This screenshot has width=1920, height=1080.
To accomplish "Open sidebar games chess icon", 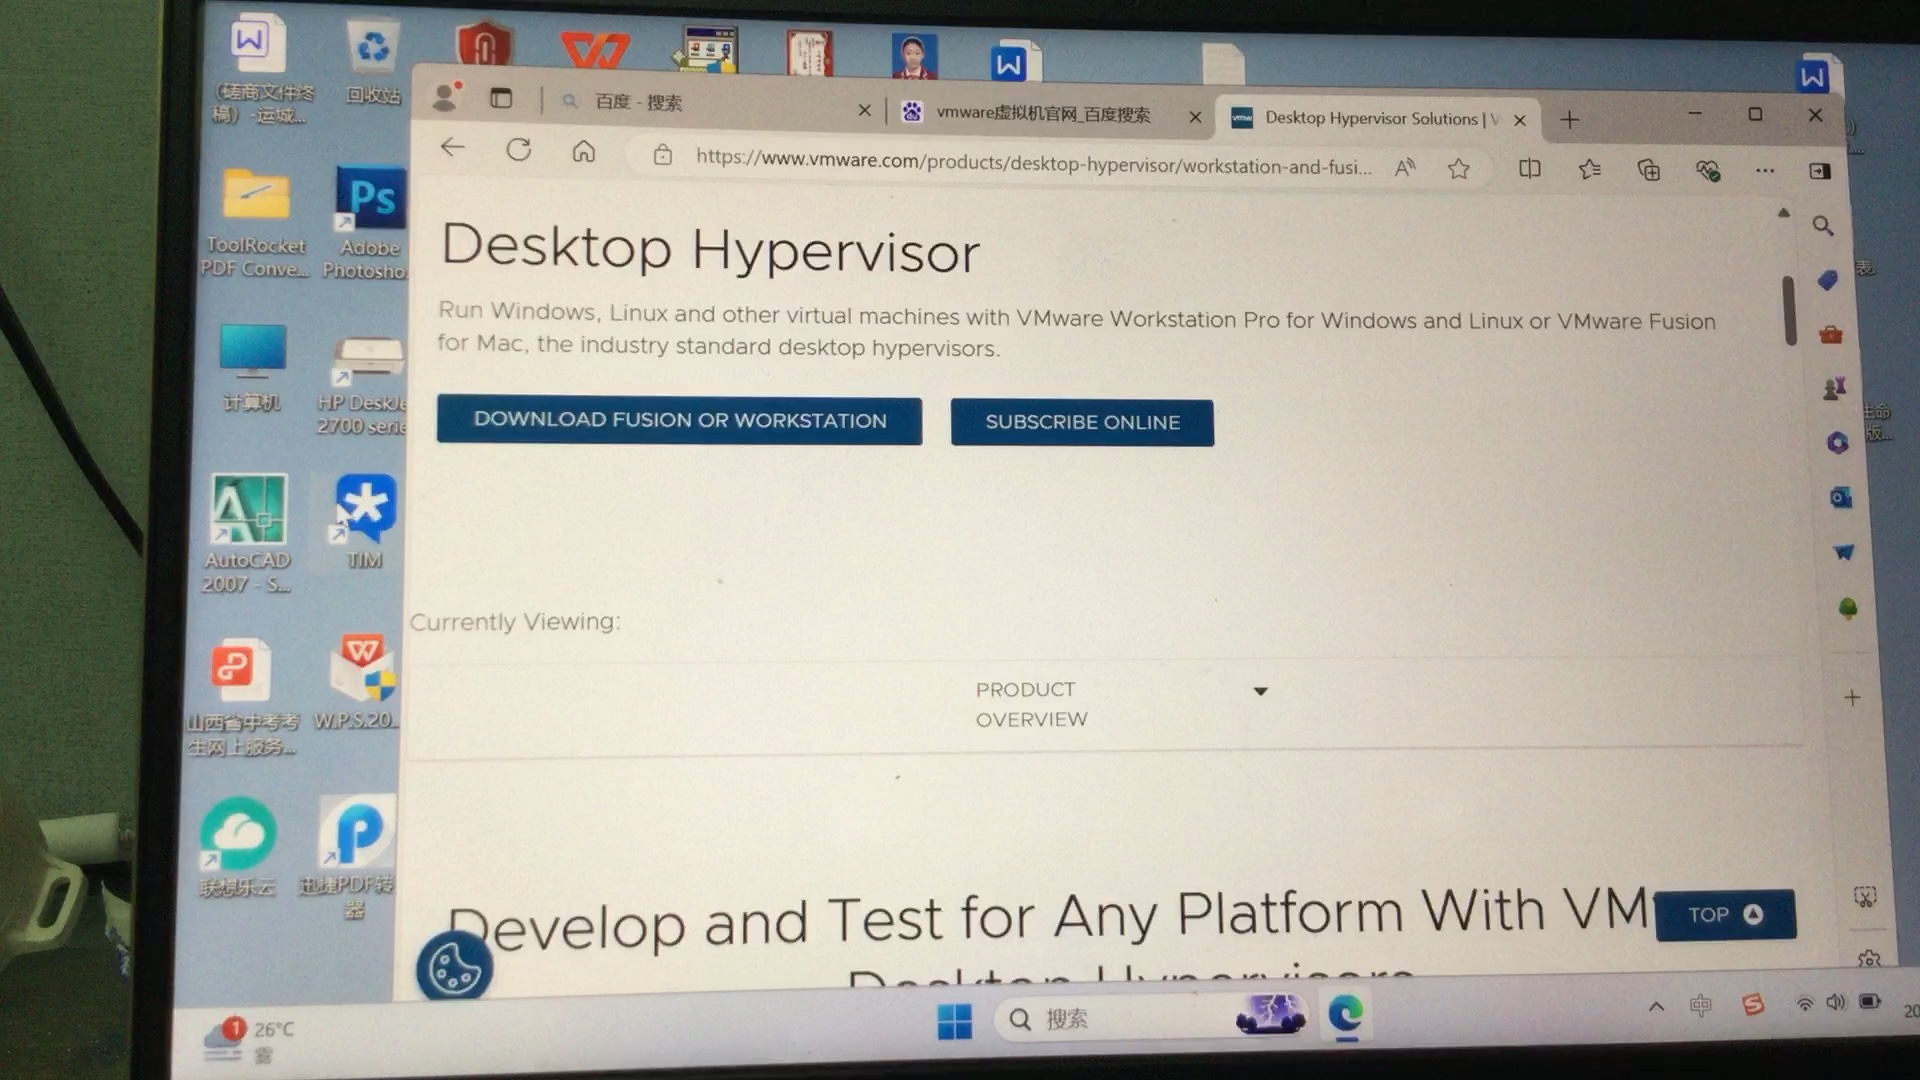I will point(1834,388).
